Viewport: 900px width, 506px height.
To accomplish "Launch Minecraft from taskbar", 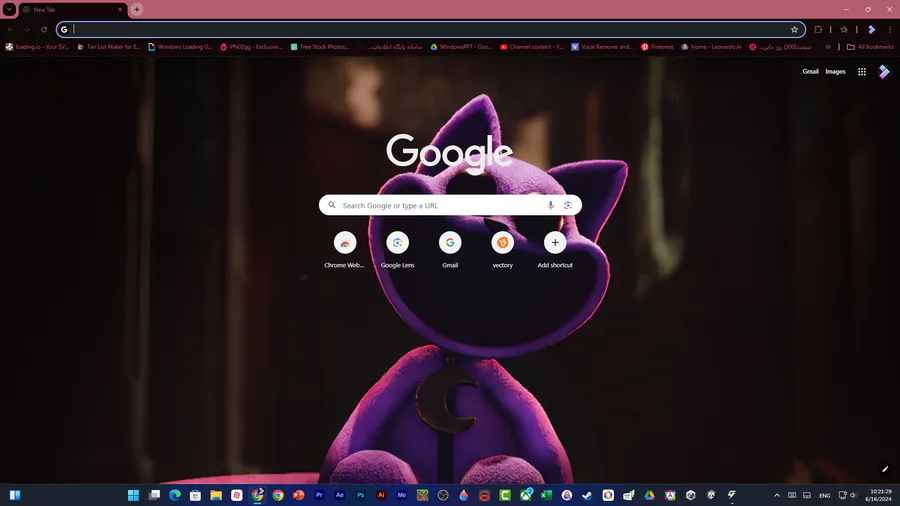I will (422, 495).
